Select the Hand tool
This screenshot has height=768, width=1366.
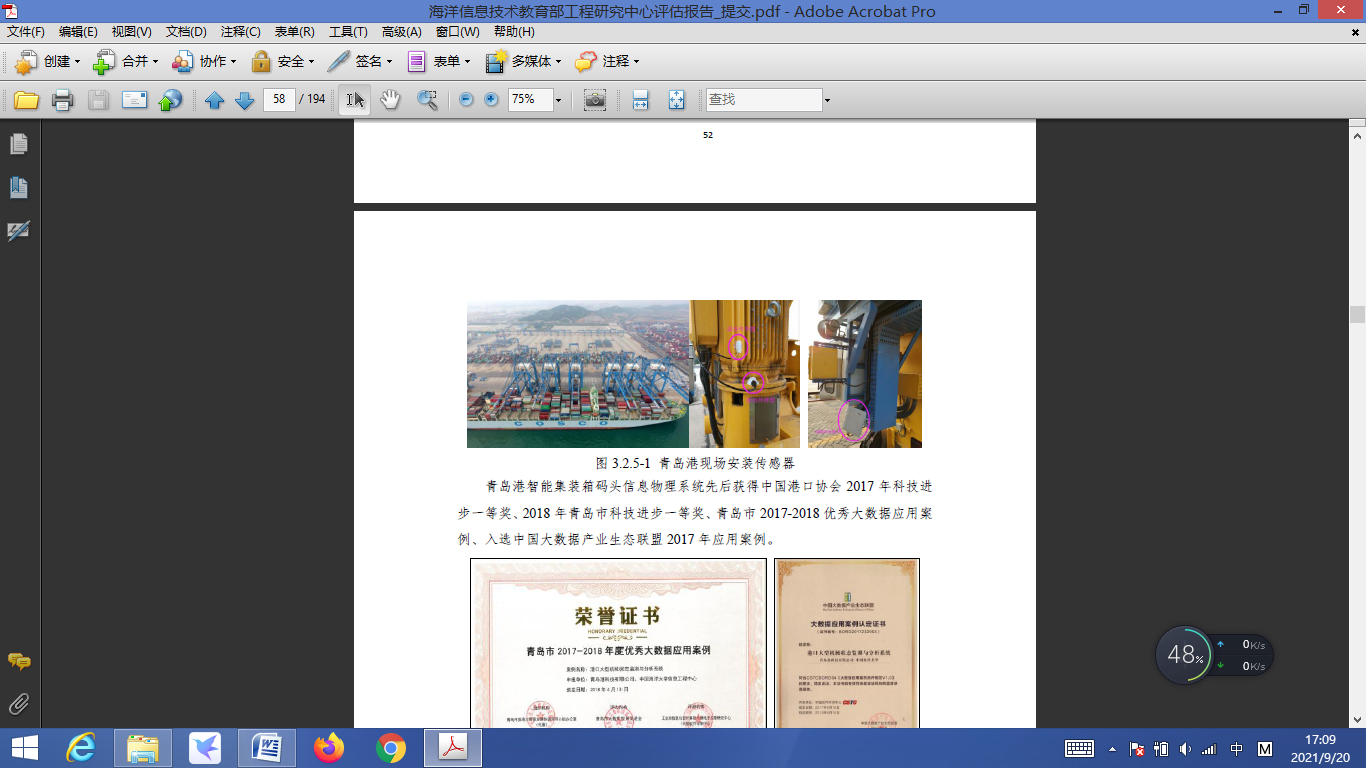390,100
